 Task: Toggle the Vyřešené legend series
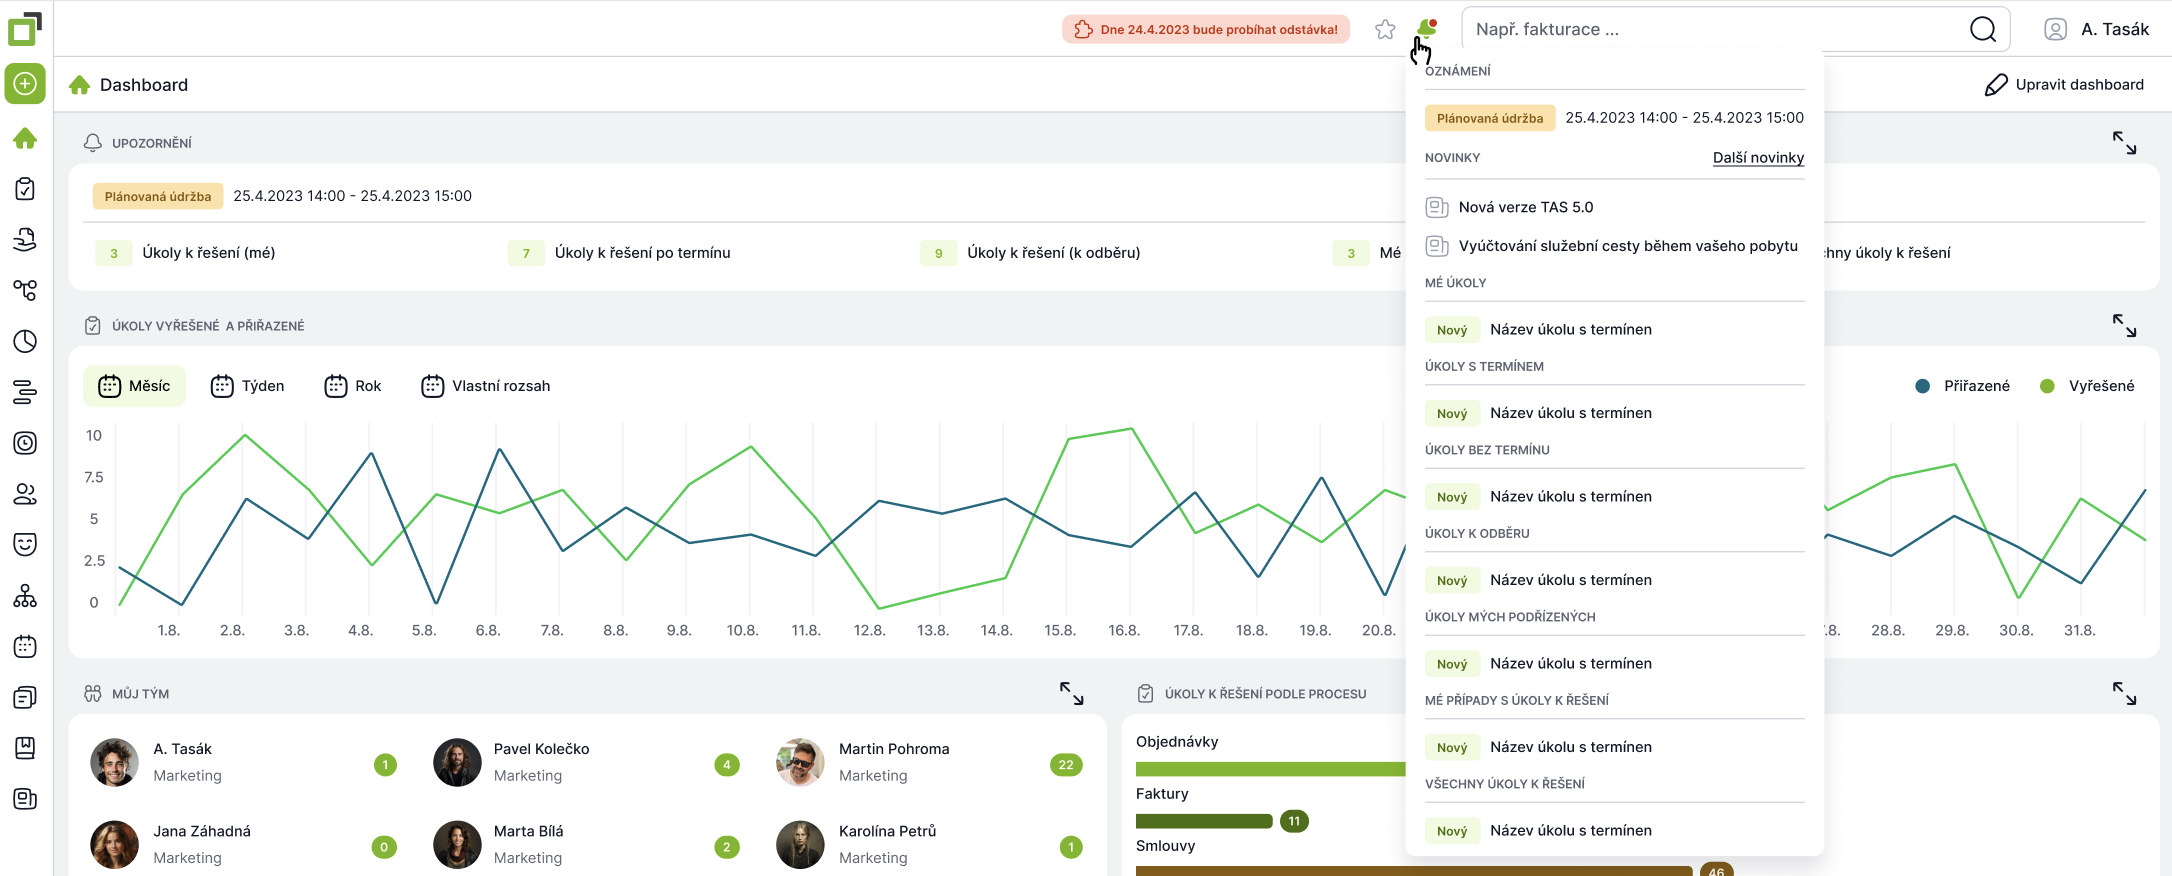tap(2087, 386)
